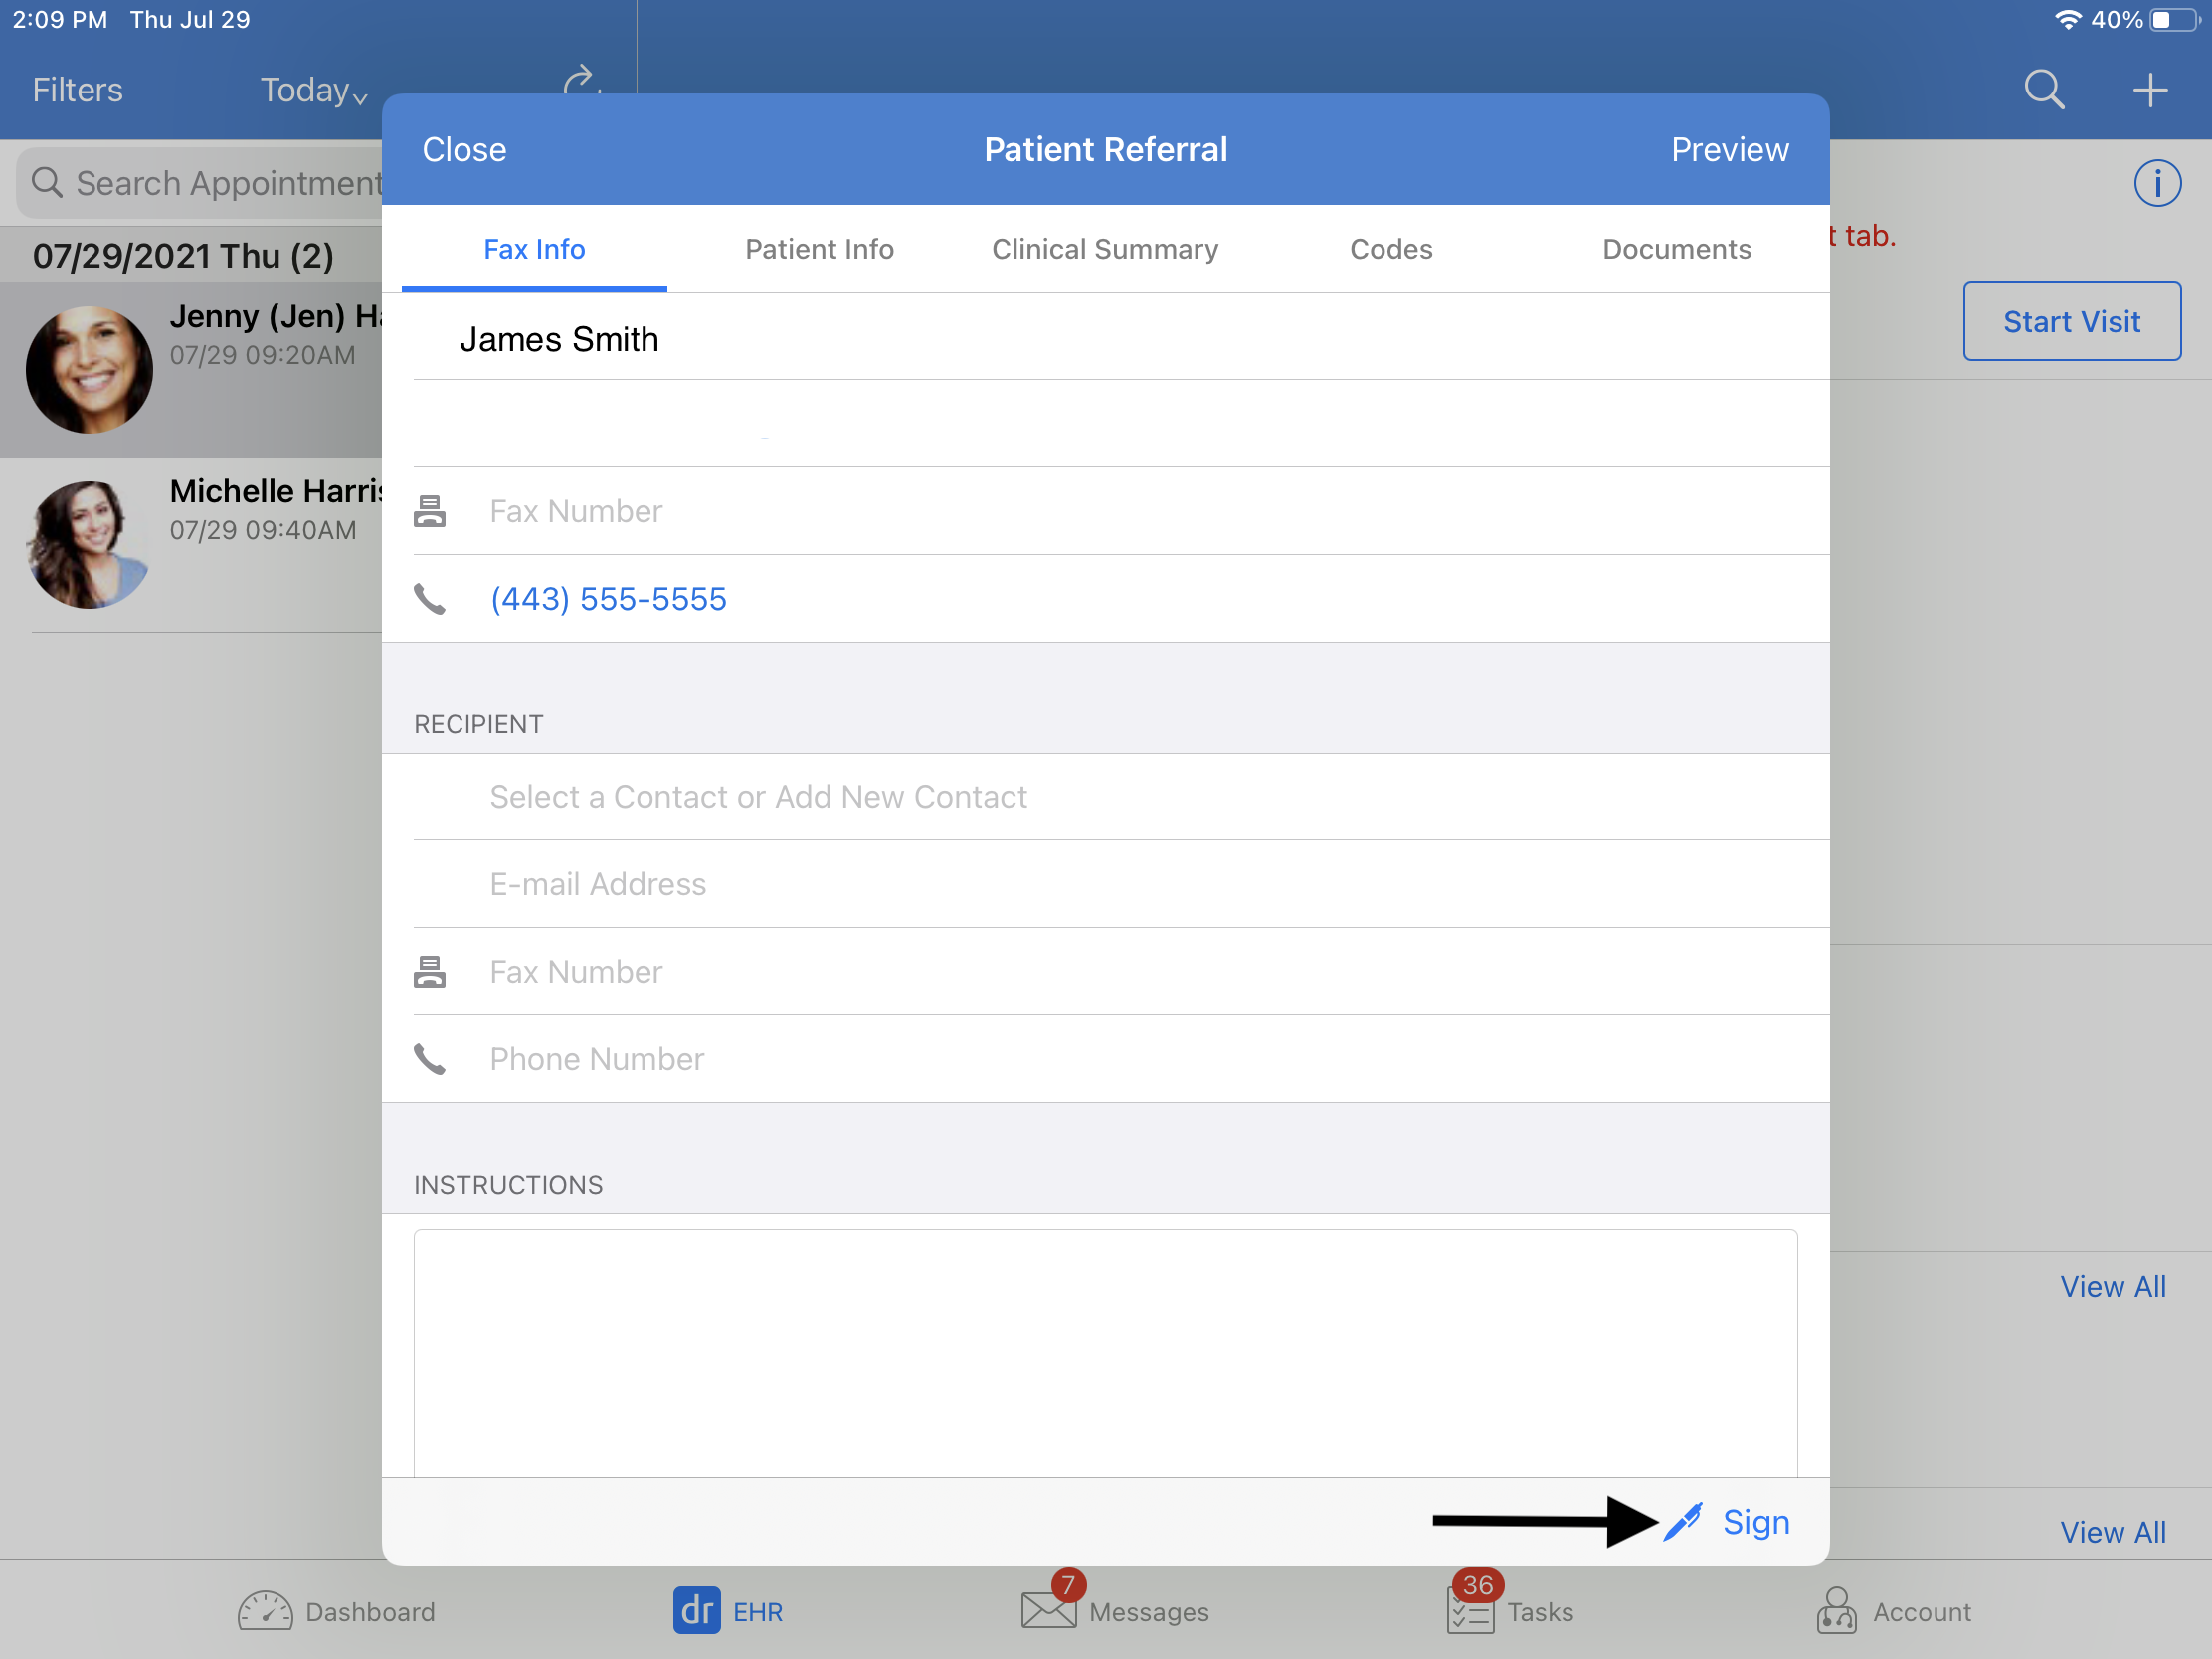2212x1659 pixels.
Task: Tap the search magnifier icon in the header
Action: (2044, 90)
